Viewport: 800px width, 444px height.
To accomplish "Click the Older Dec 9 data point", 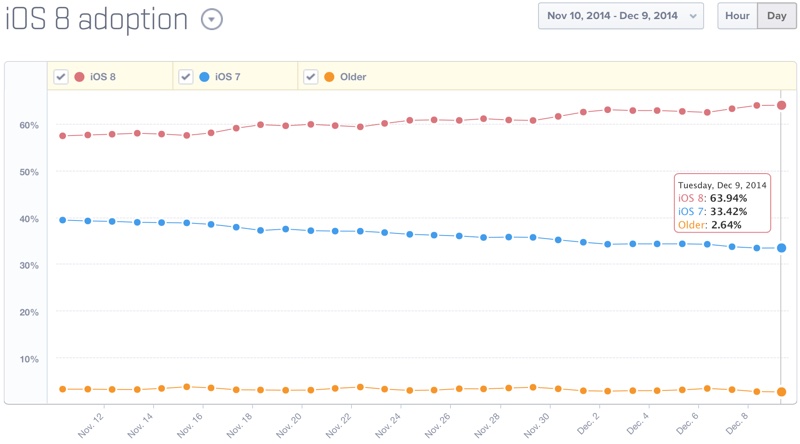I will pyautogui.click(x=781, y=392).
